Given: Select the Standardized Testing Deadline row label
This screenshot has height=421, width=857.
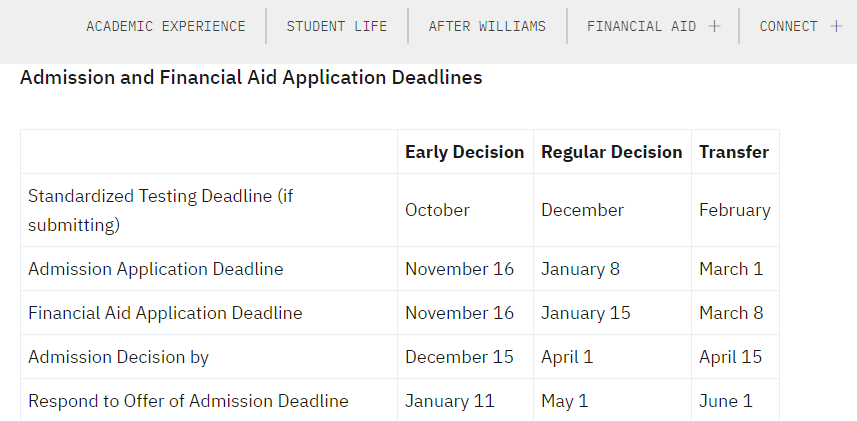Looking at the screenshot, I should coord(161,210).
